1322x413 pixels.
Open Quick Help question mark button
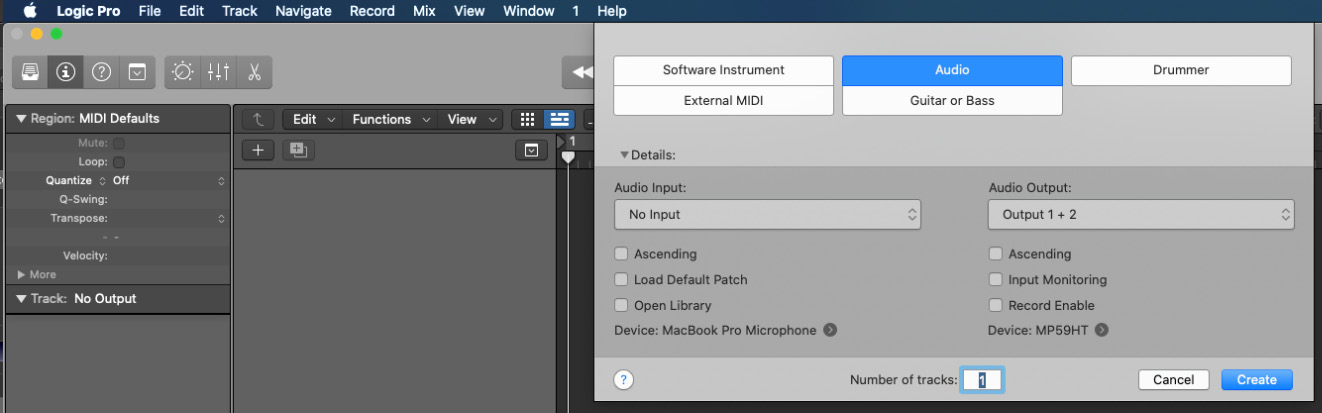click(x=101, y=72)
